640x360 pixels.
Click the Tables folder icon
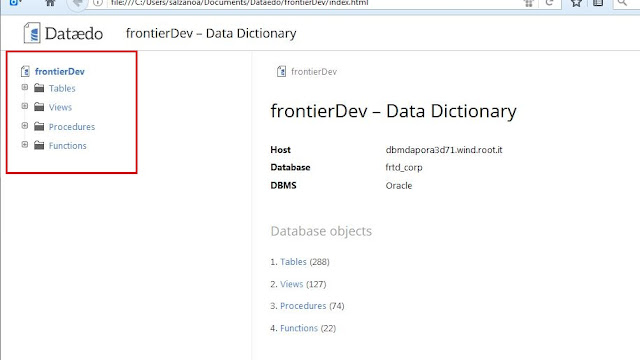coord(39,88)
